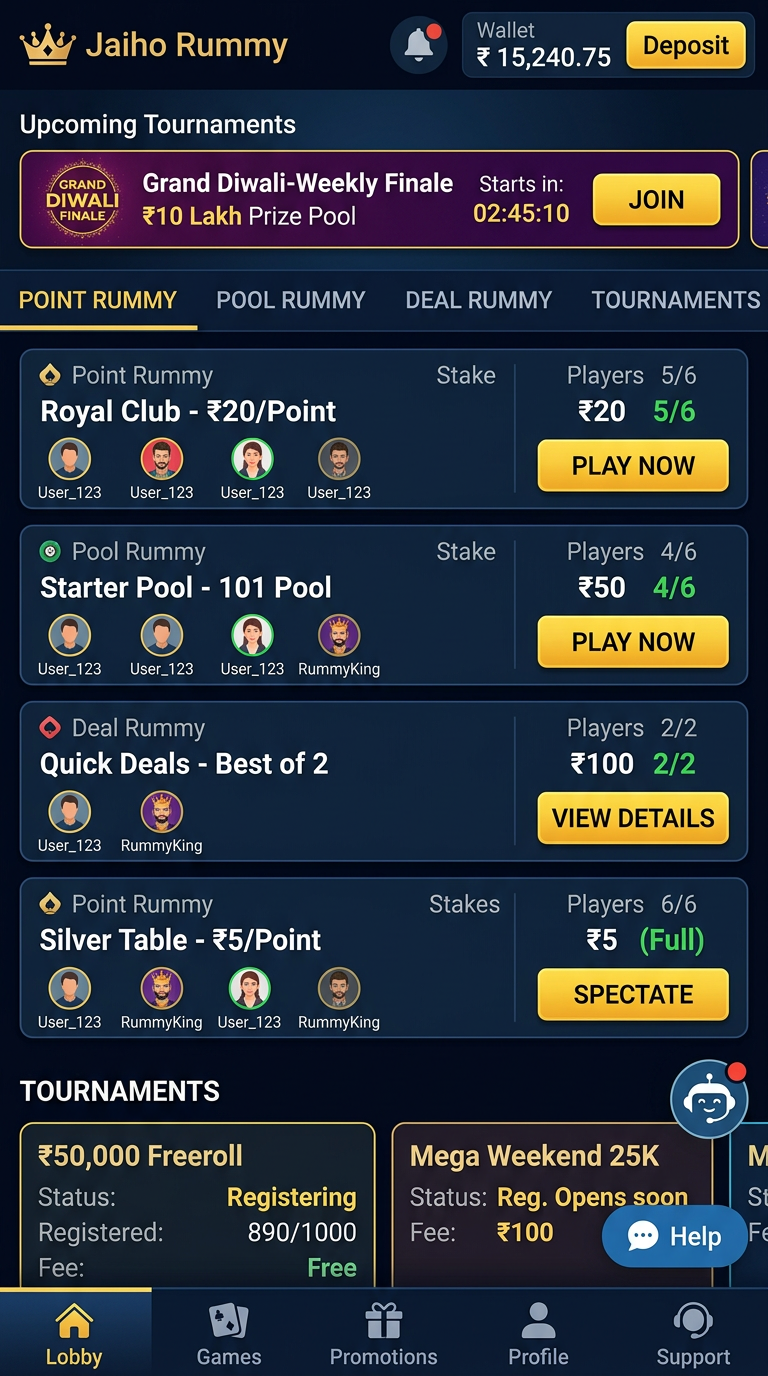Open notifications via the bell icon
The image size is (768, 1376).
(x=418, y=45)
